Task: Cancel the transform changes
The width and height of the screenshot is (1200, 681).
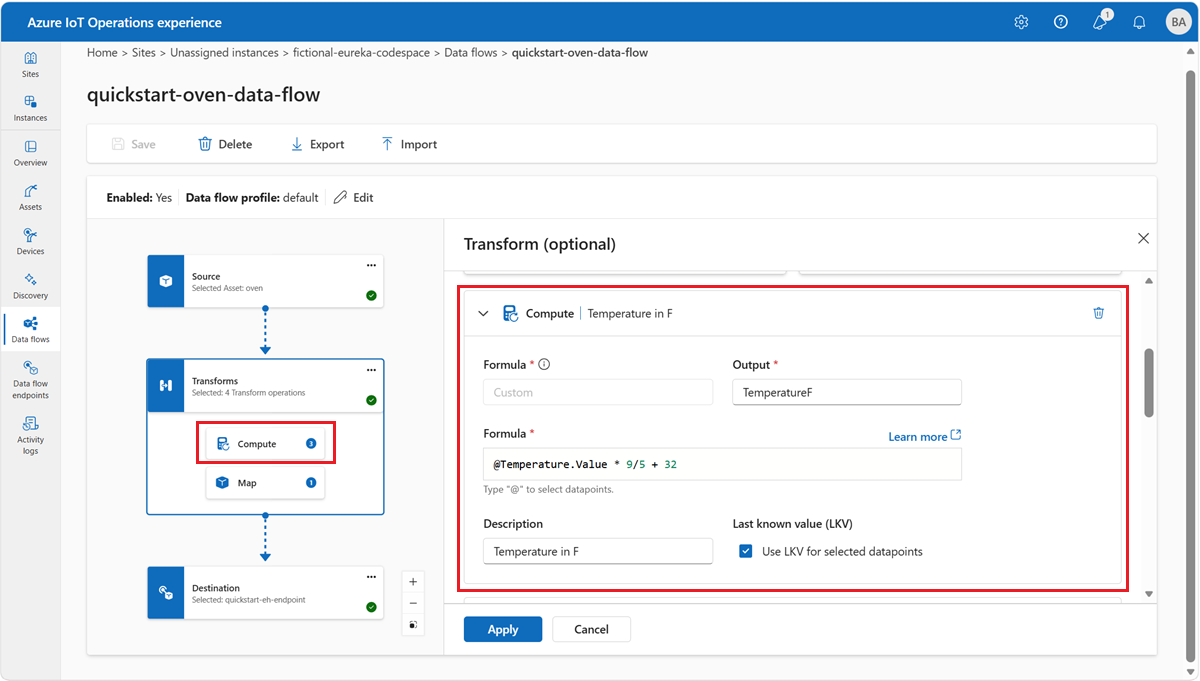Action: point(591,629)
